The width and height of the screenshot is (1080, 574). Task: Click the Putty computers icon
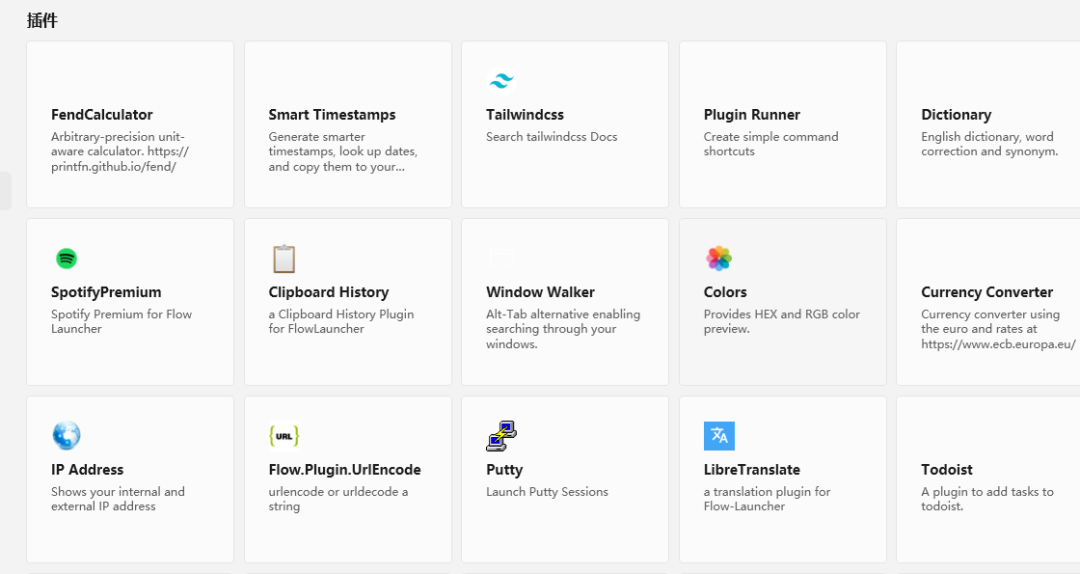(x=501, y=436)
